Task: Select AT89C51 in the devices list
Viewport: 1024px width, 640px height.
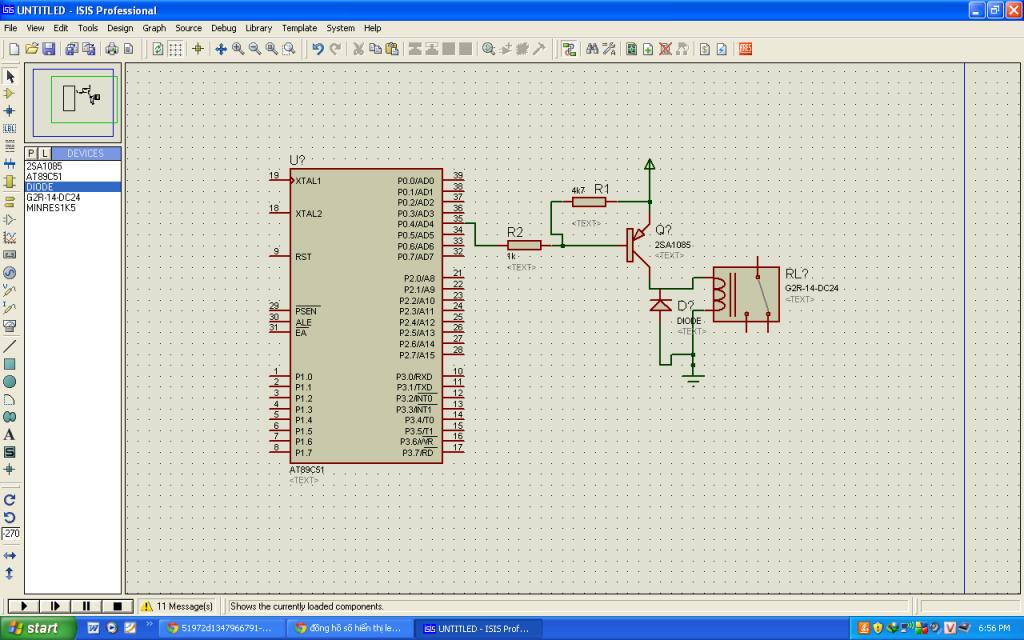Action: (44, 176)
